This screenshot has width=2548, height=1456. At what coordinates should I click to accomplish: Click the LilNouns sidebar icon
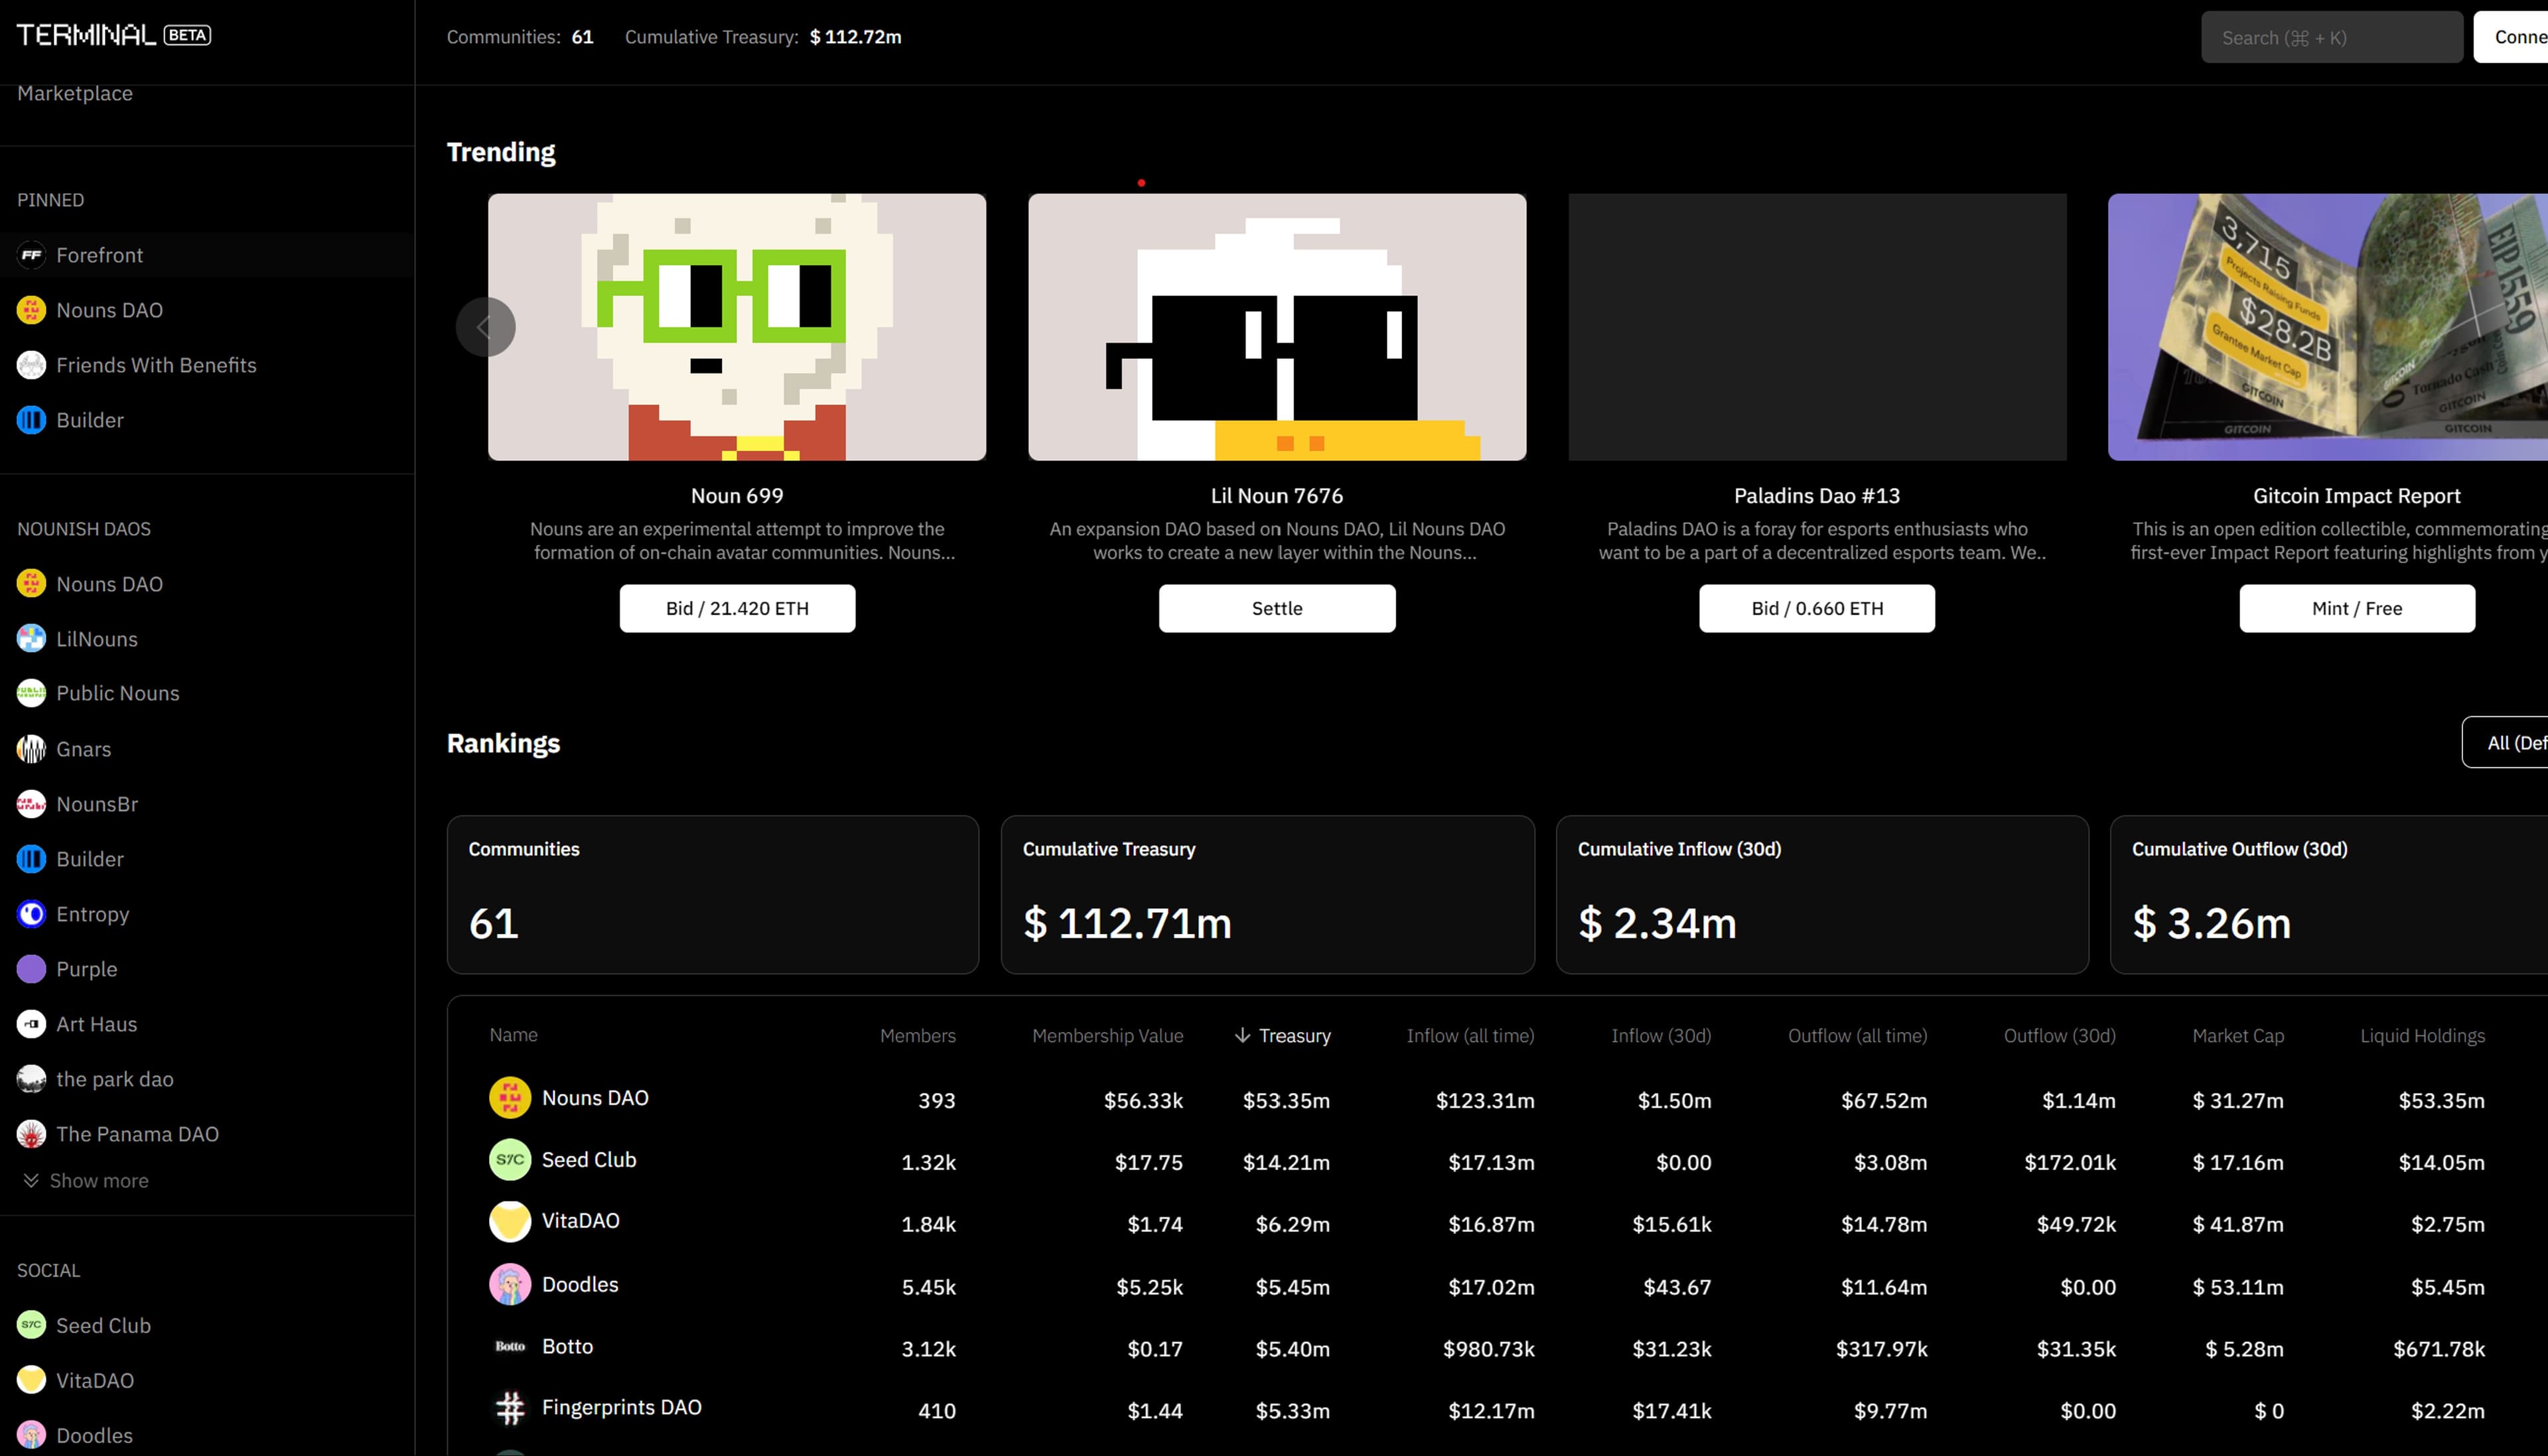(31, 639)
